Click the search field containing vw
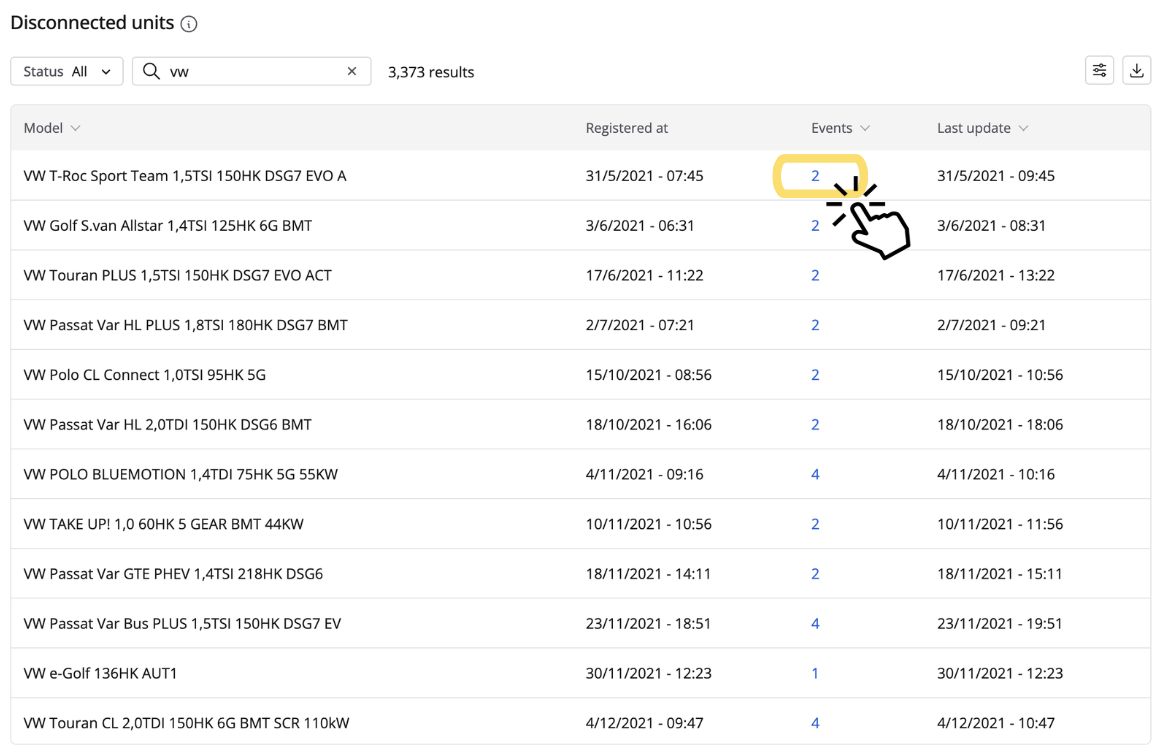This screenshot has width=1164, height=756. [x=250, y=71]
